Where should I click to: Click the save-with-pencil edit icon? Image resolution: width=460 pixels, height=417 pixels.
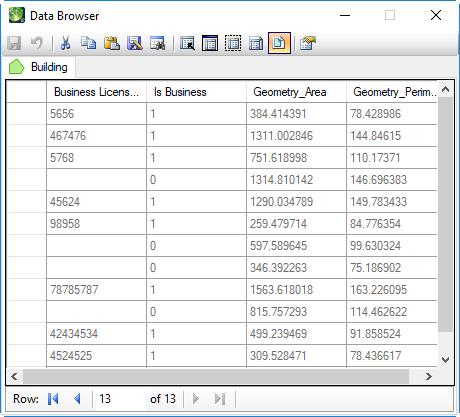click(x=135, y=43)
